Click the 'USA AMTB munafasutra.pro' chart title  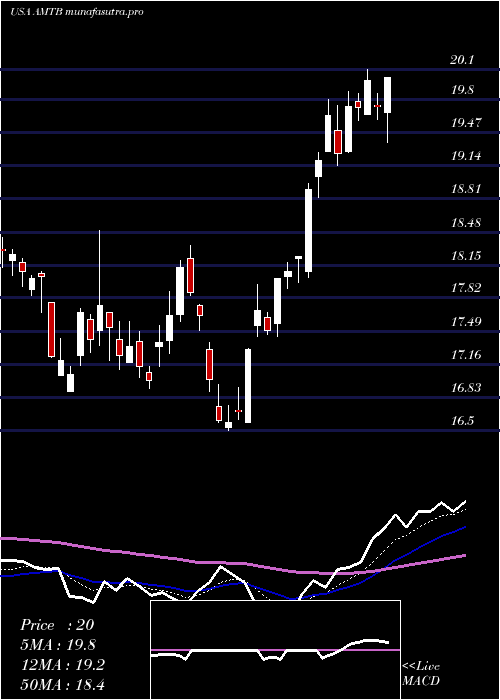pos(77,12)
